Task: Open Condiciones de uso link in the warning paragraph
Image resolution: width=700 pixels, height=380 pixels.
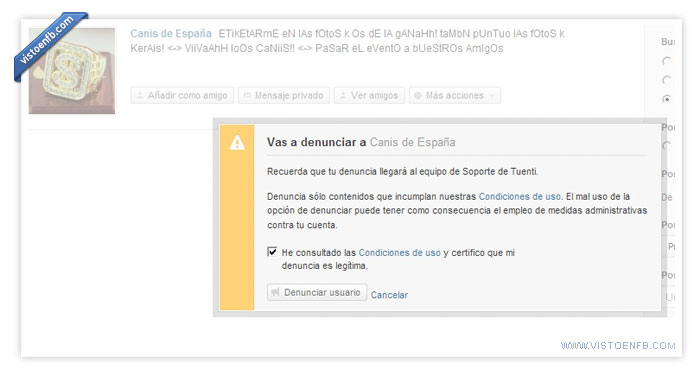Action: [x=520, y=196]
